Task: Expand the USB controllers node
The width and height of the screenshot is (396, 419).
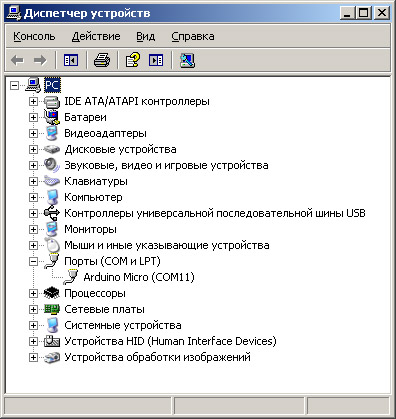Action: [33, 213]
